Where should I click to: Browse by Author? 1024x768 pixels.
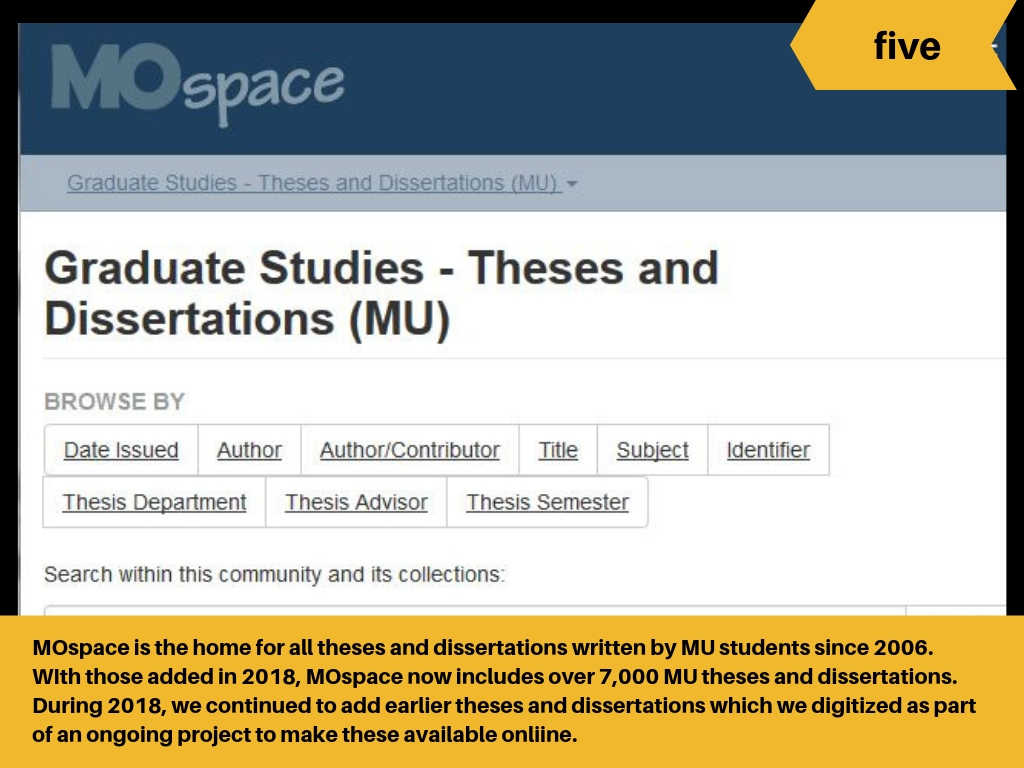(249, 450)
